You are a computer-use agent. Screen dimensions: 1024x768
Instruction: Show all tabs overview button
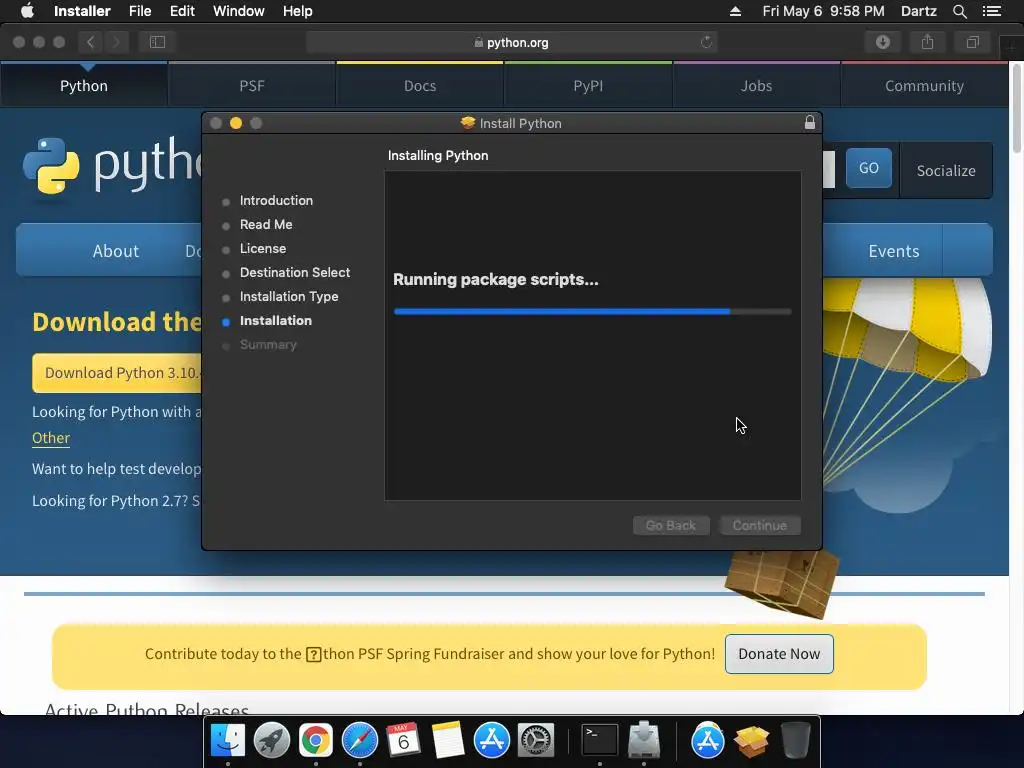972,42
